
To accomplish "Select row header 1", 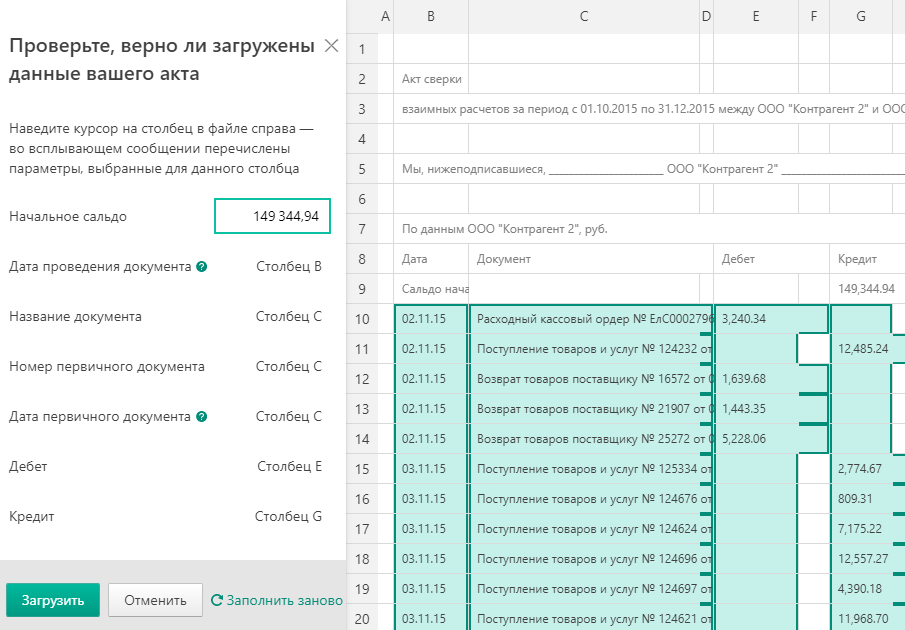I will (362, 49).
